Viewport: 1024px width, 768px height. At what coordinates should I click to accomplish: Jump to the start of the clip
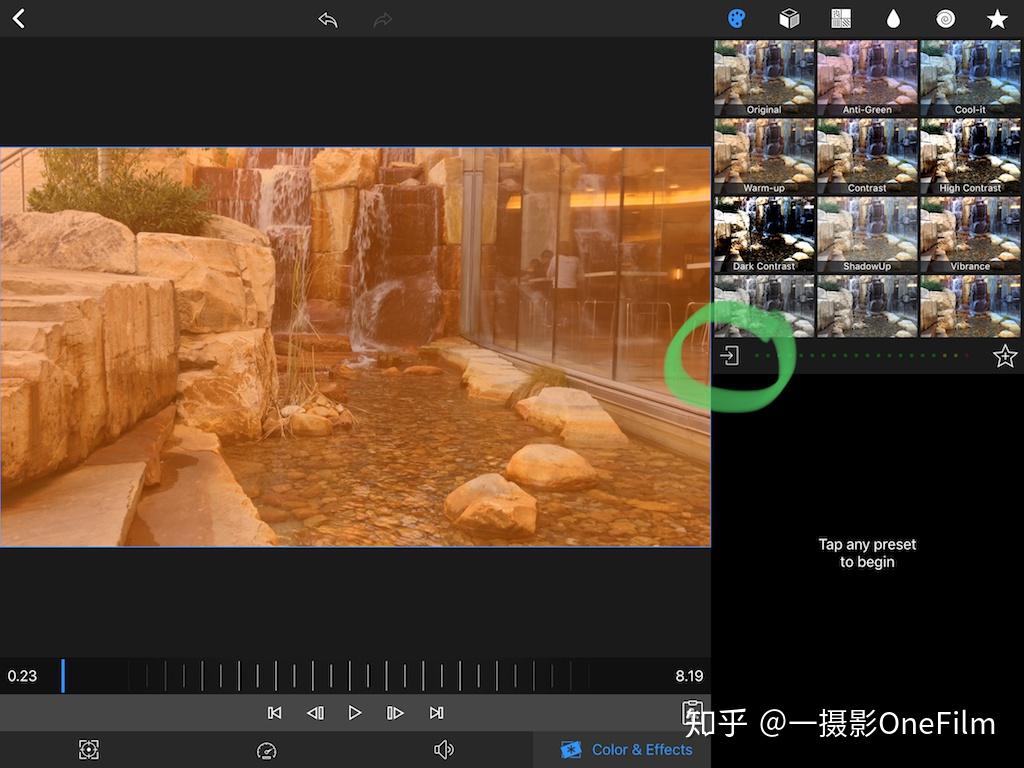click(274, 713)
